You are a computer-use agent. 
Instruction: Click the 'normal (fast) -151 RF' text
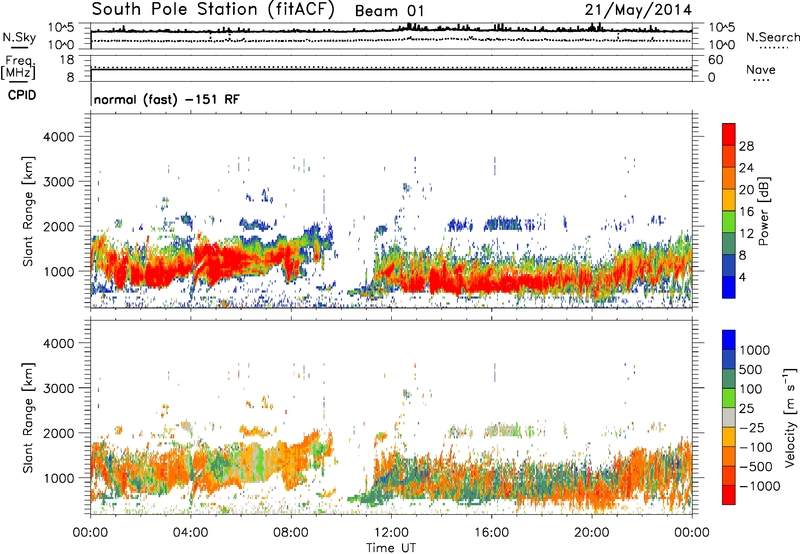(x=166, y=99)
